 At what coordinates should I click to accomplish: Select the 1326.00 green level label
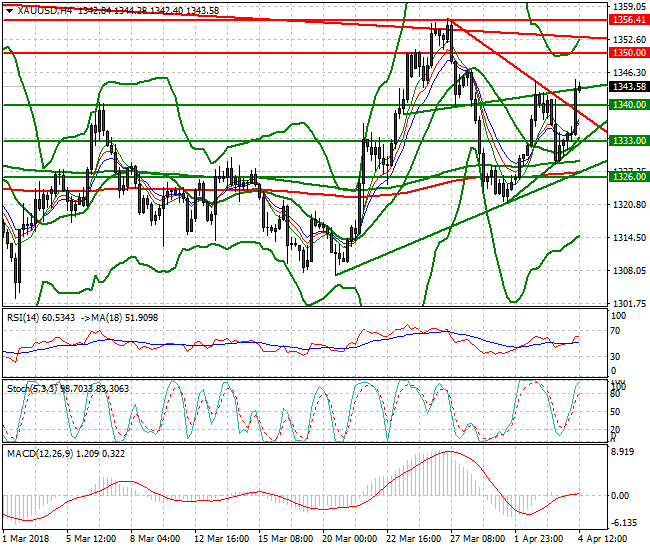click(629, 177)
